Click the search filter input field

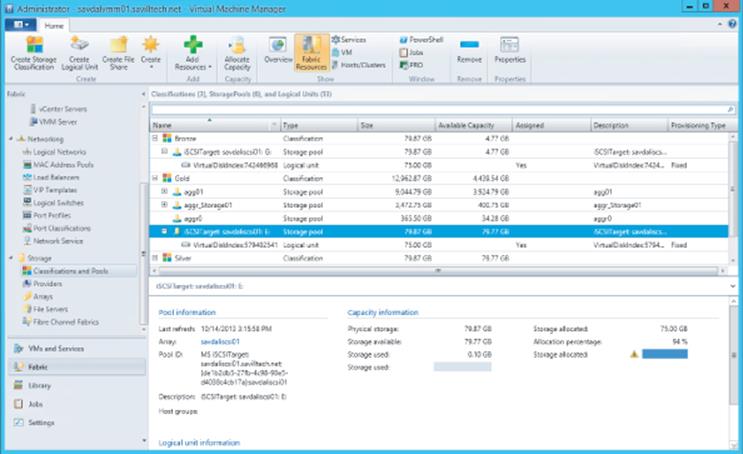tap(438, 109)
